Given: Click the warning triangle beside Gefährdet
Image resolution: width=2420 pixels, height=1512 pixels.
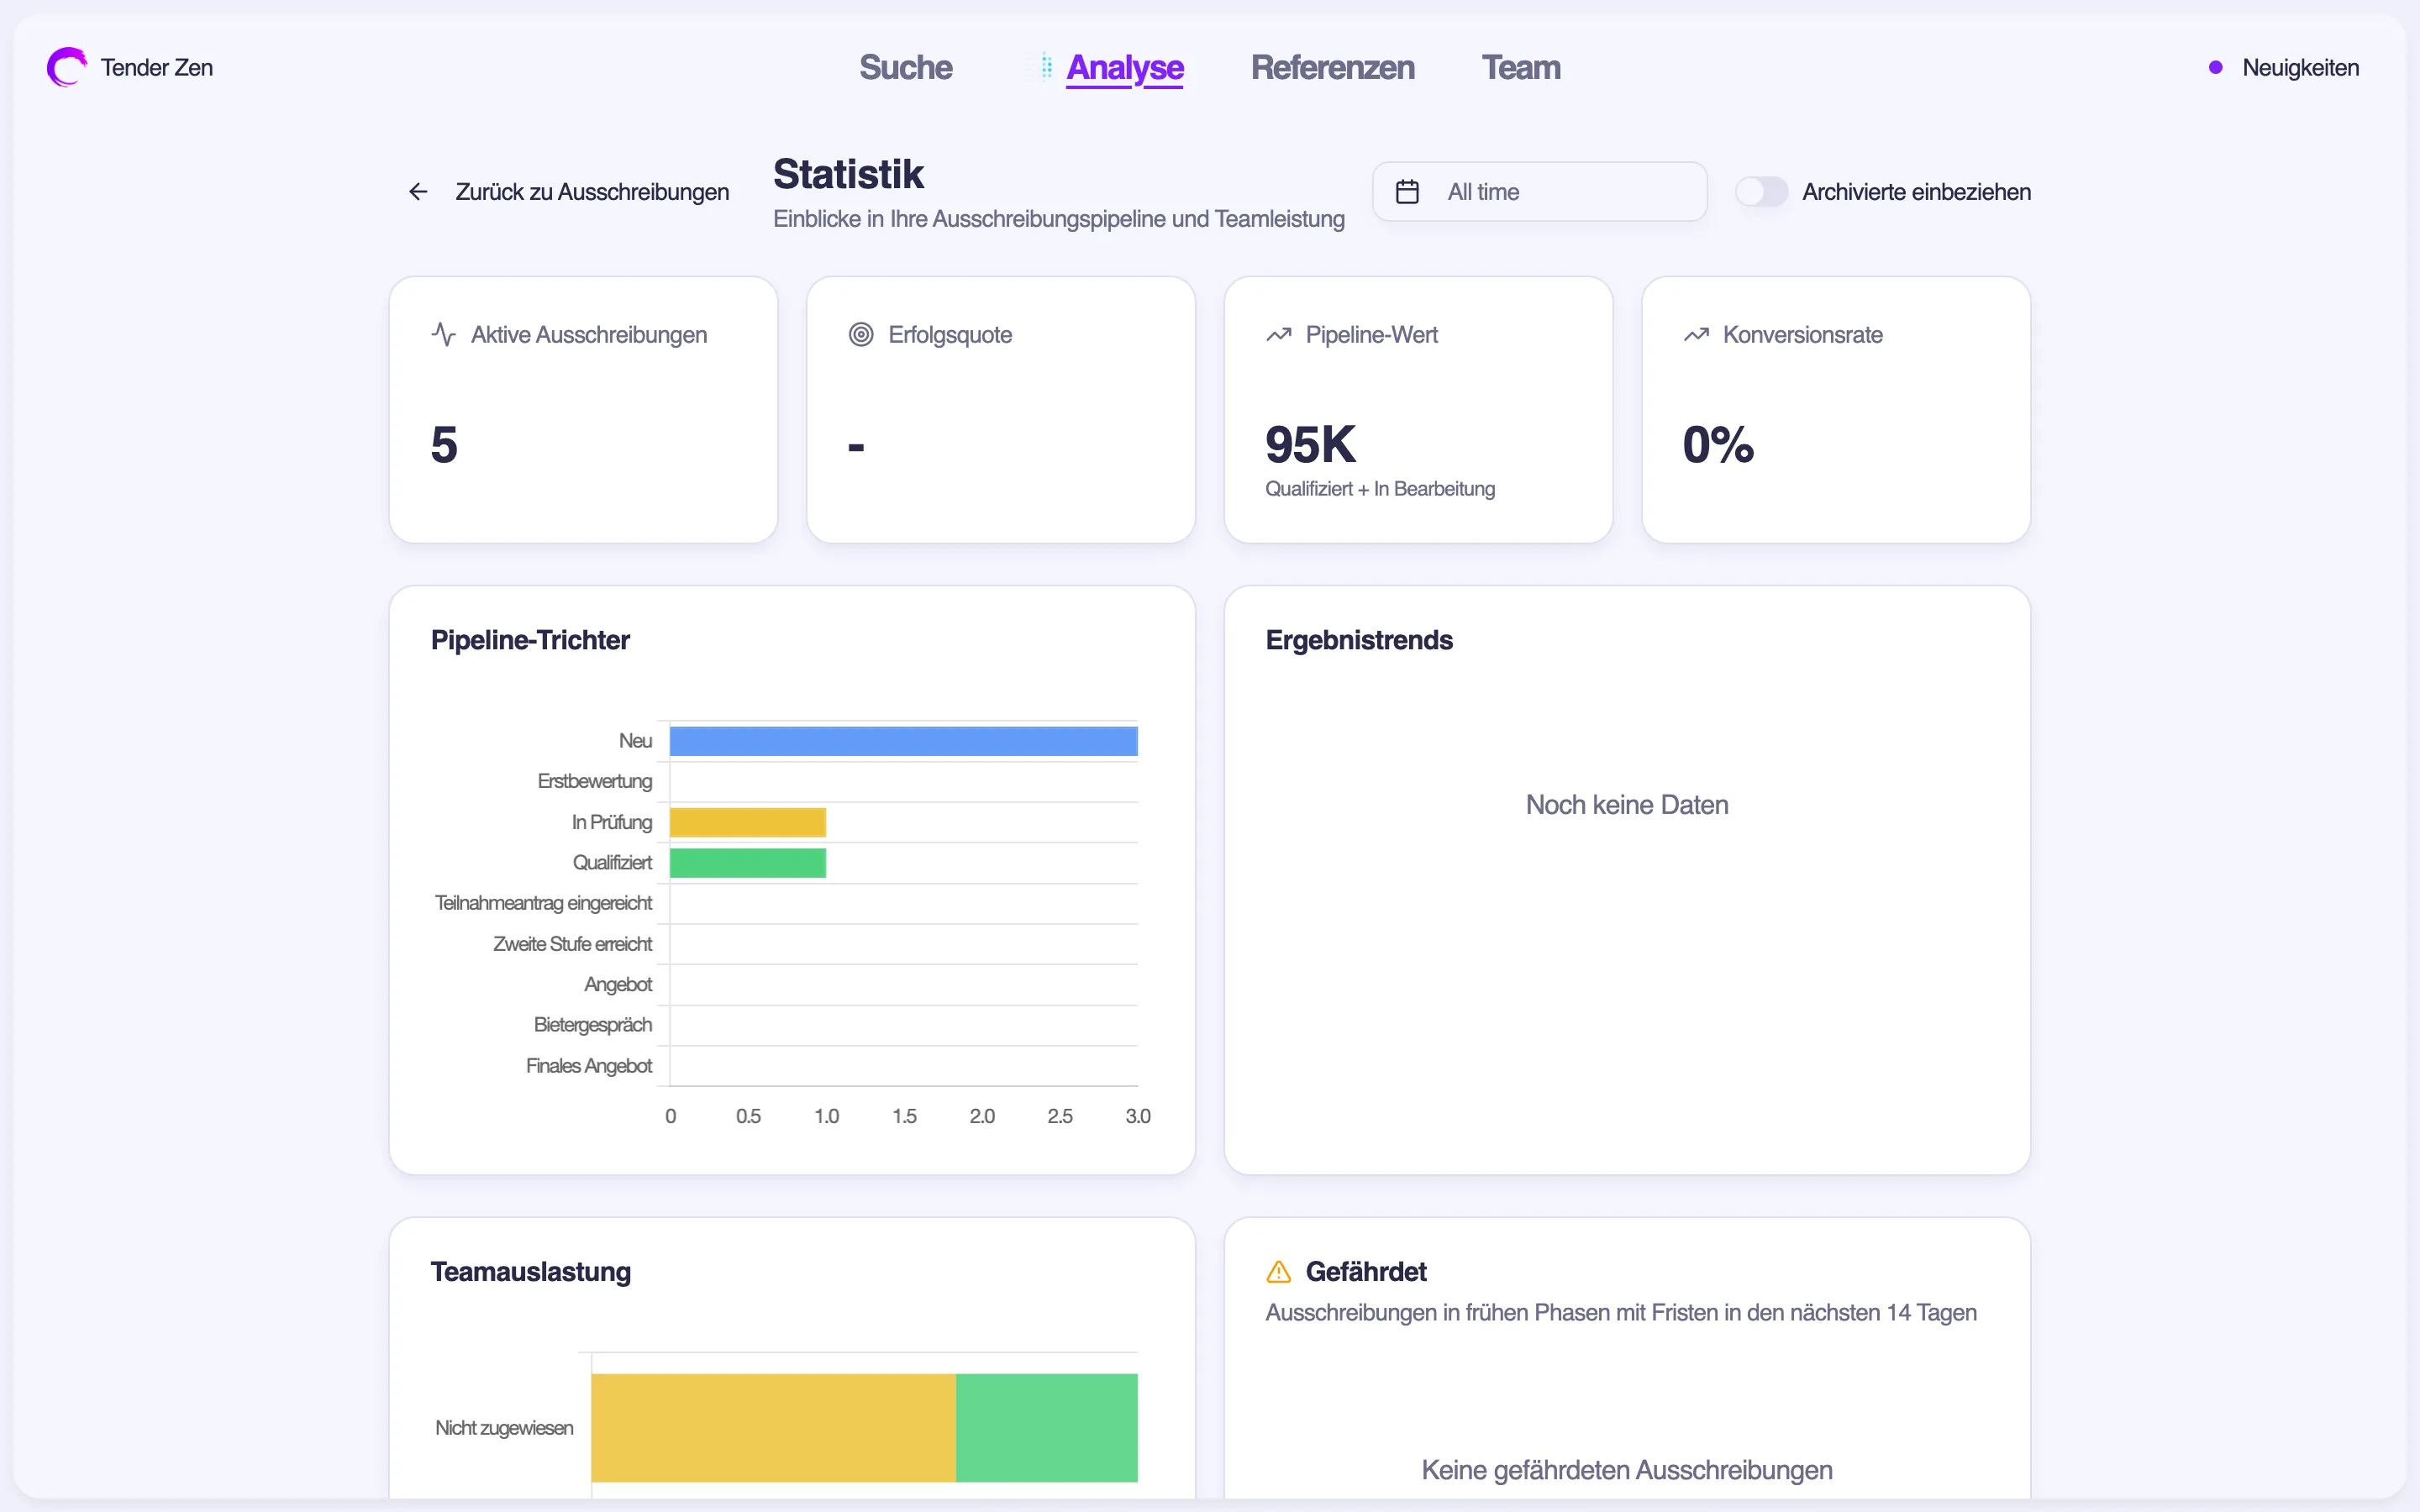Looking at the screenshot, I should [x=1278, y=1271].
